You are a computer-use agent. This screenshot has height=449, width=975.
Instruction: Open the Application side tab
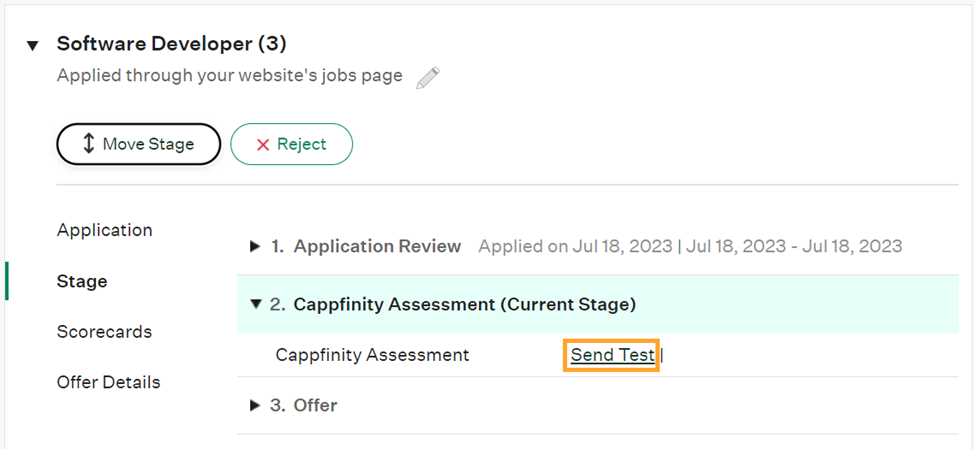tap(104, 230)
